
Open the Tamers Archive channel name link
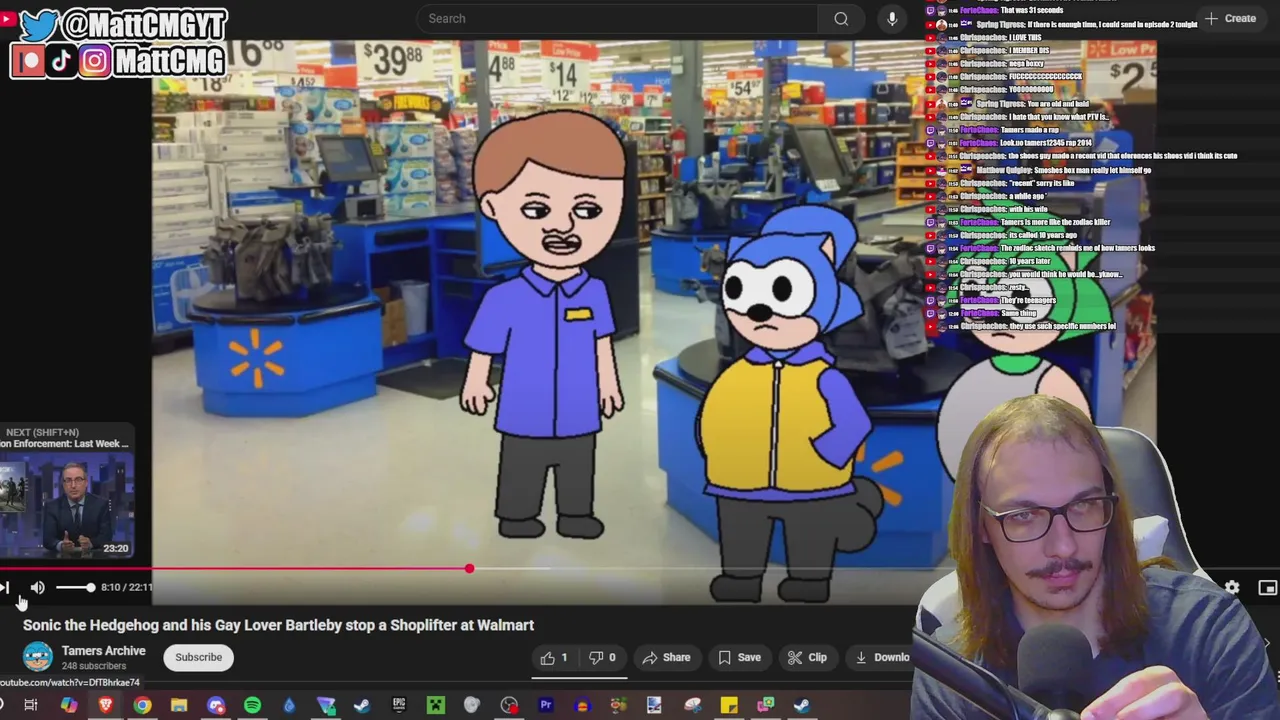(104, 651)
